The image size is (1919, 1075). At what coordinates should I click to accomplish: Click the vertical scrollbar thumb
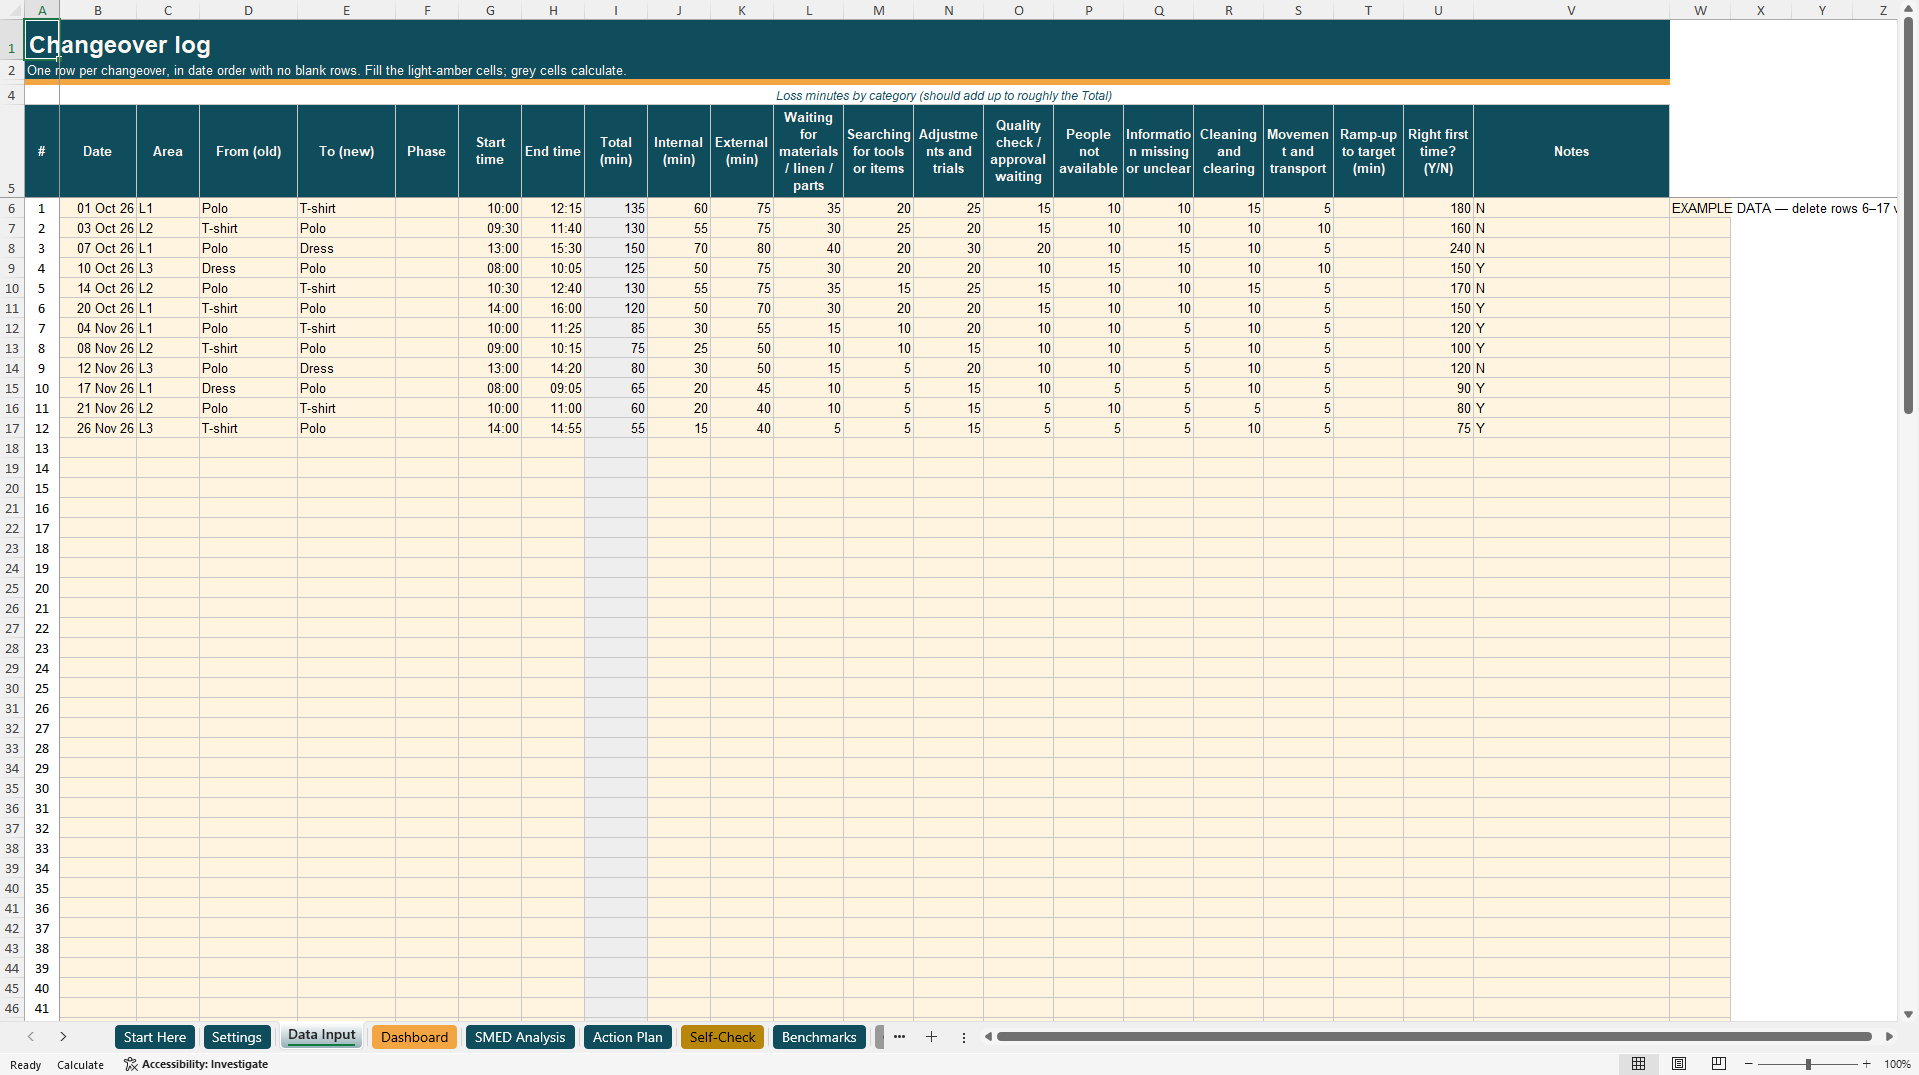(x=1908, y=215)
